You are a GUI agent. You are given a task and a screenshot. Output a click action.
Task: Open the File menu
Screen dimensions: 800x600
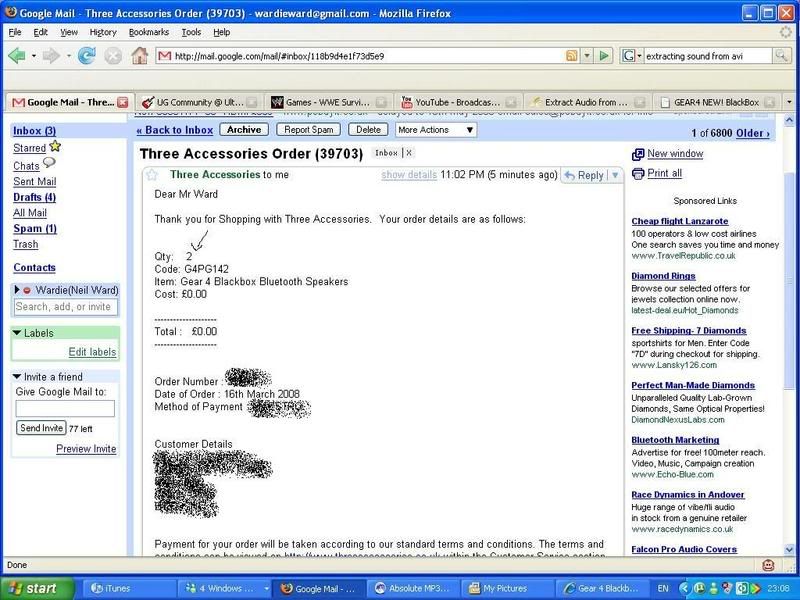click(x=15, y=32)
